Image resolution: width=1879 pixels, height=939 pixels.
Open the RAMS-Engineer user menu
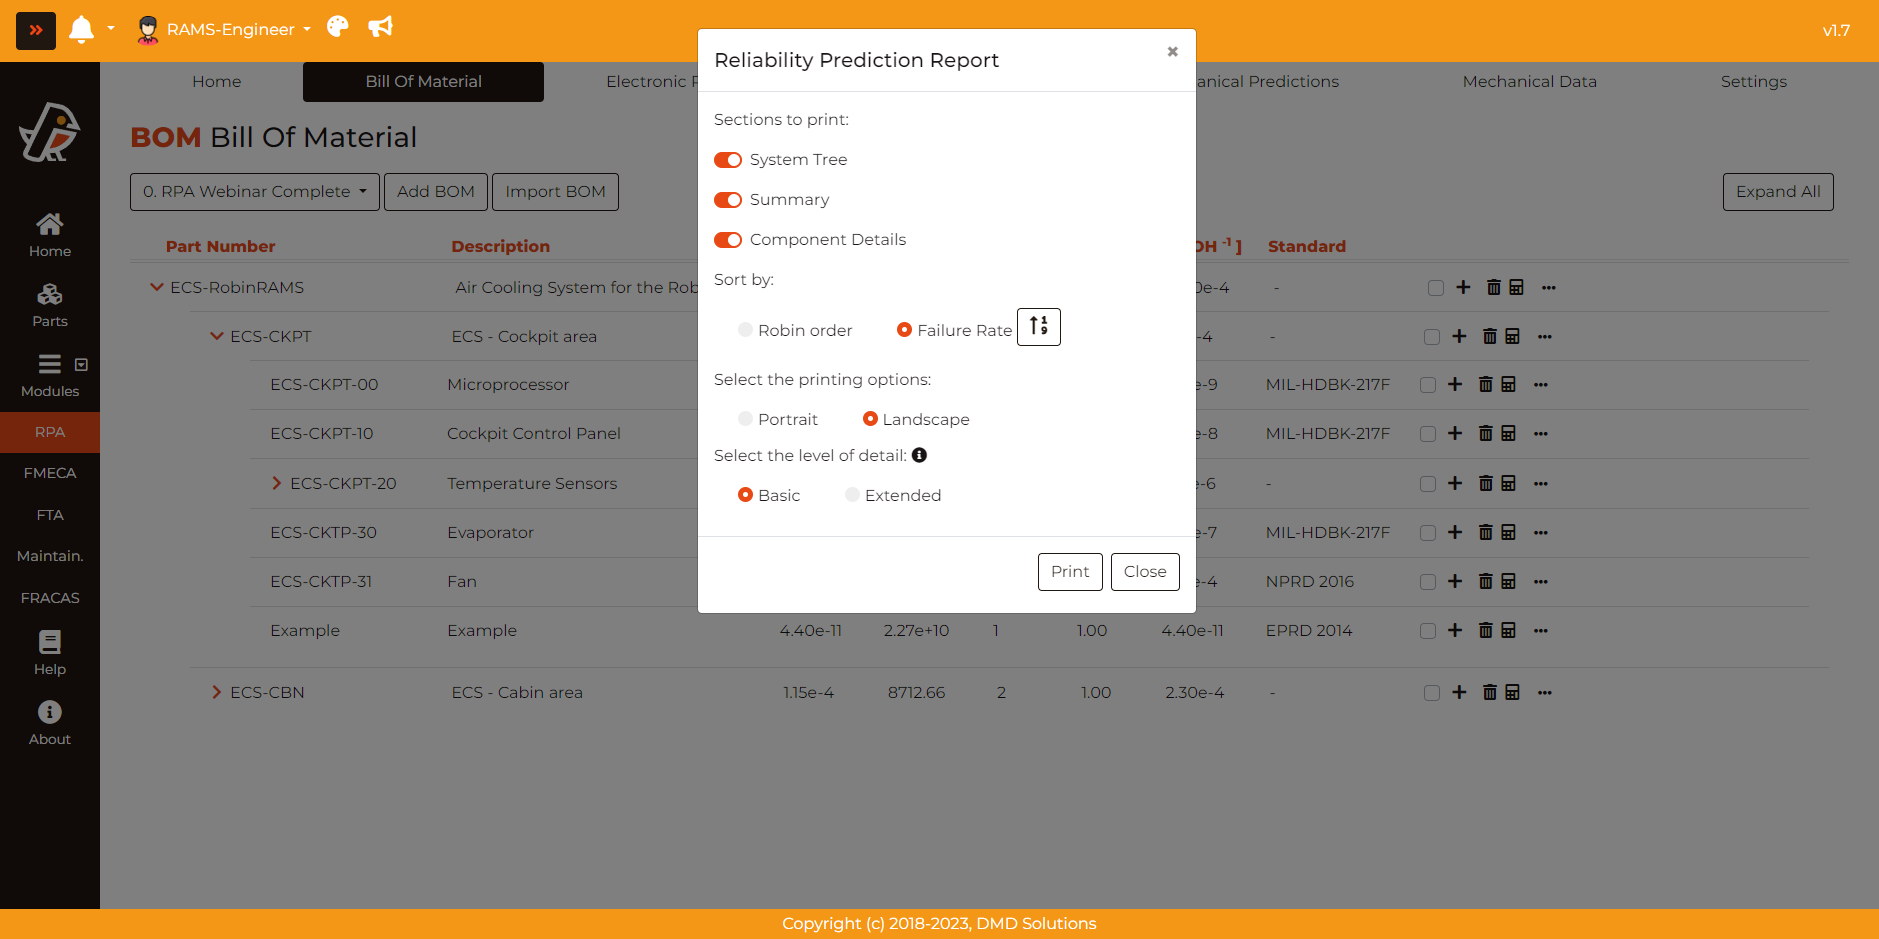[x=230, y=30]
